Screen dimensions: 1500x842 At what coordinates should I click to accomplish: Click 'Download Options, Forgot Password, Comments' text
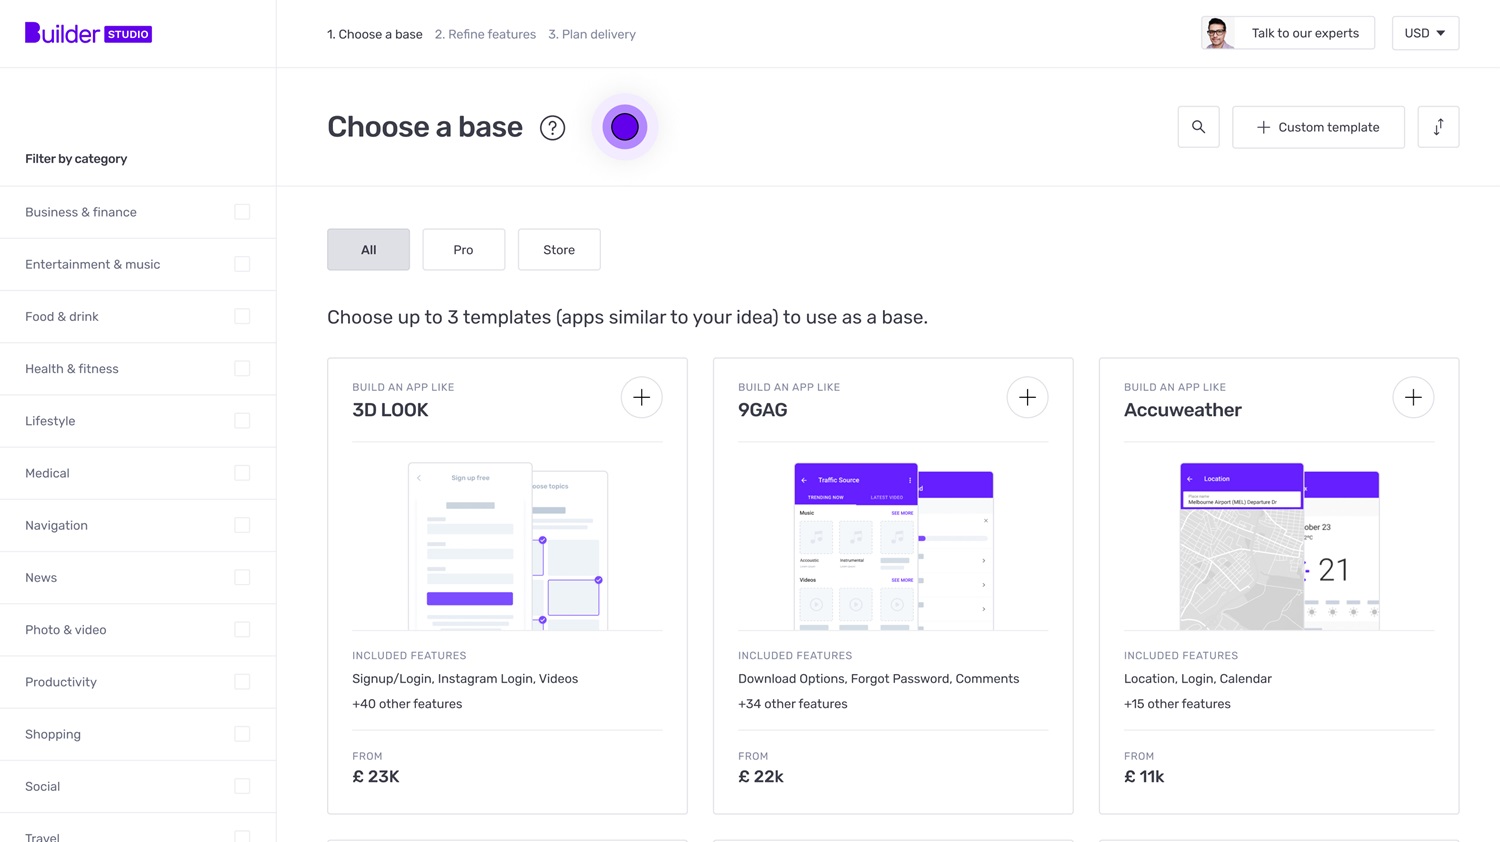click(x=879, y=679)
